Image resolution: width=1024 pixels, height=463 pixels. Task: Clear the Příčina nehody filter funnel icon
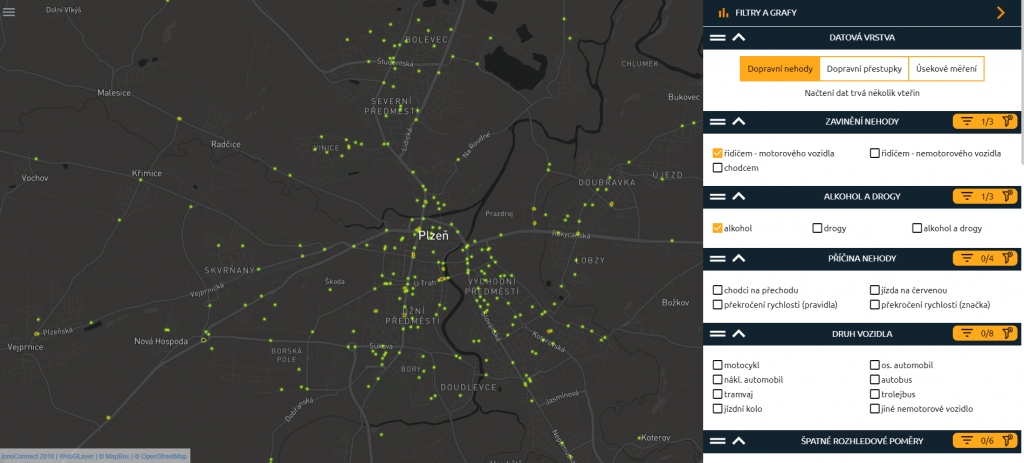coord(1008,258)
